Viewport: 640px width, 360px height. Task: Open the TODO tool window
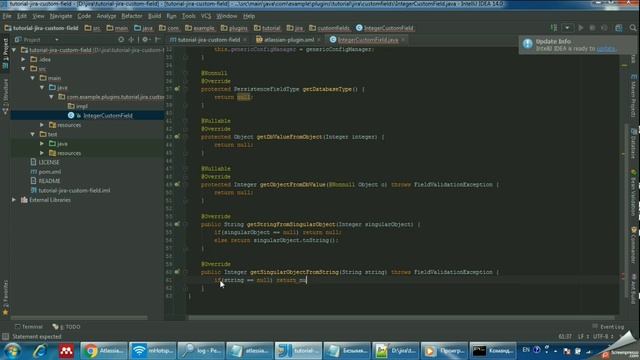point(66,327)
